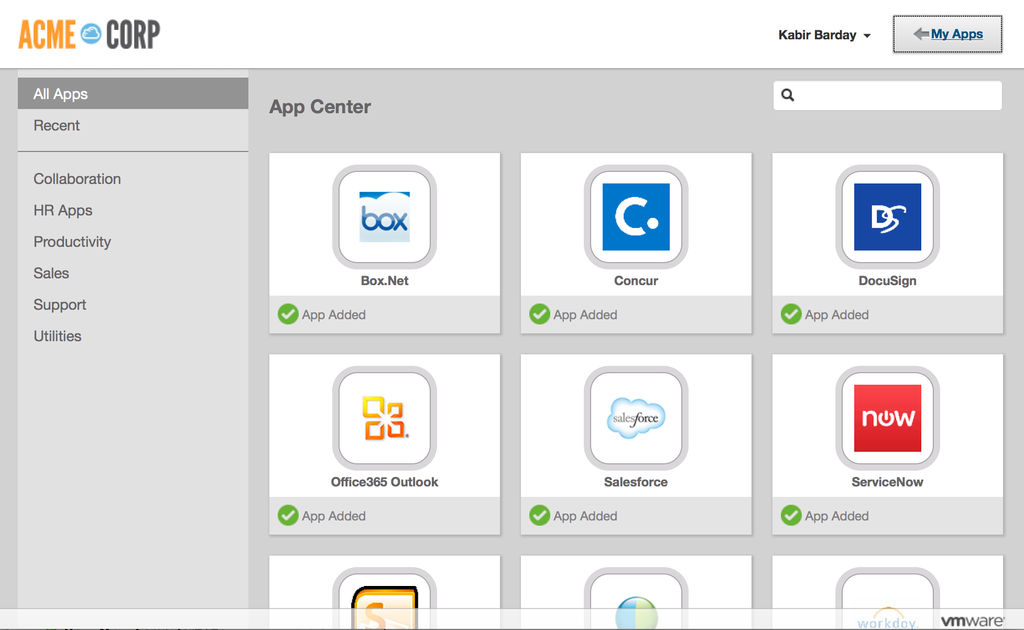Open the Salesforce app icon
1024x630 pixels.
[x=635, y=418]
